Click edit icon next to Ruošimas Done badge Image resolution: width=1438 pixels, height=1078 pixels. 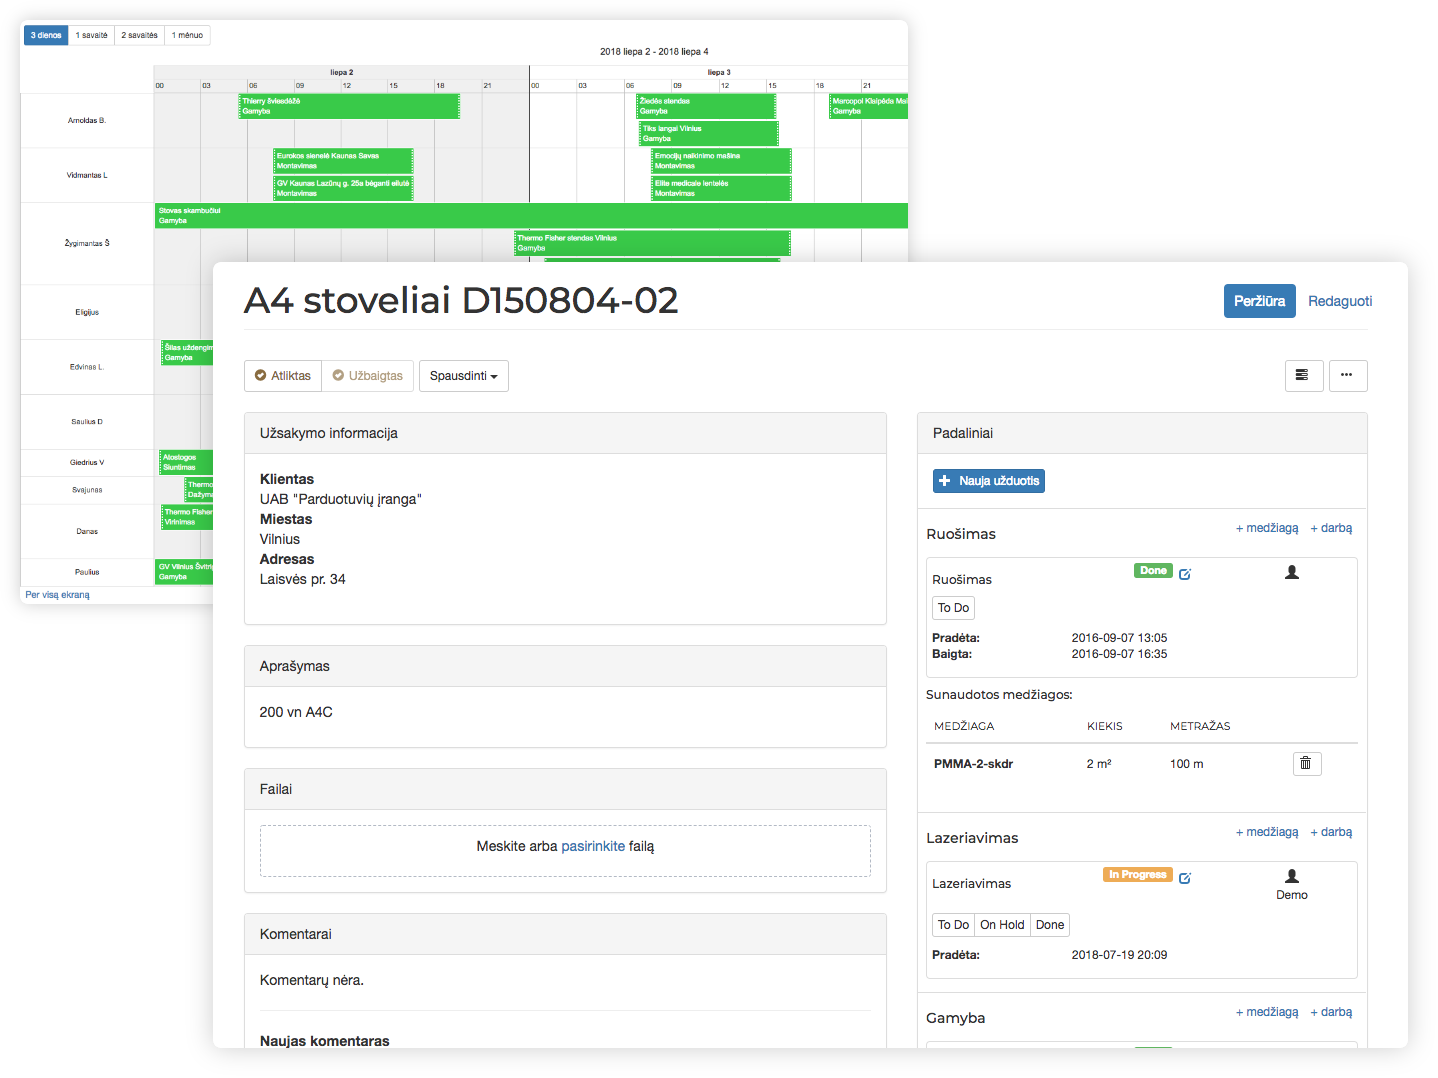click(1185, 574)
